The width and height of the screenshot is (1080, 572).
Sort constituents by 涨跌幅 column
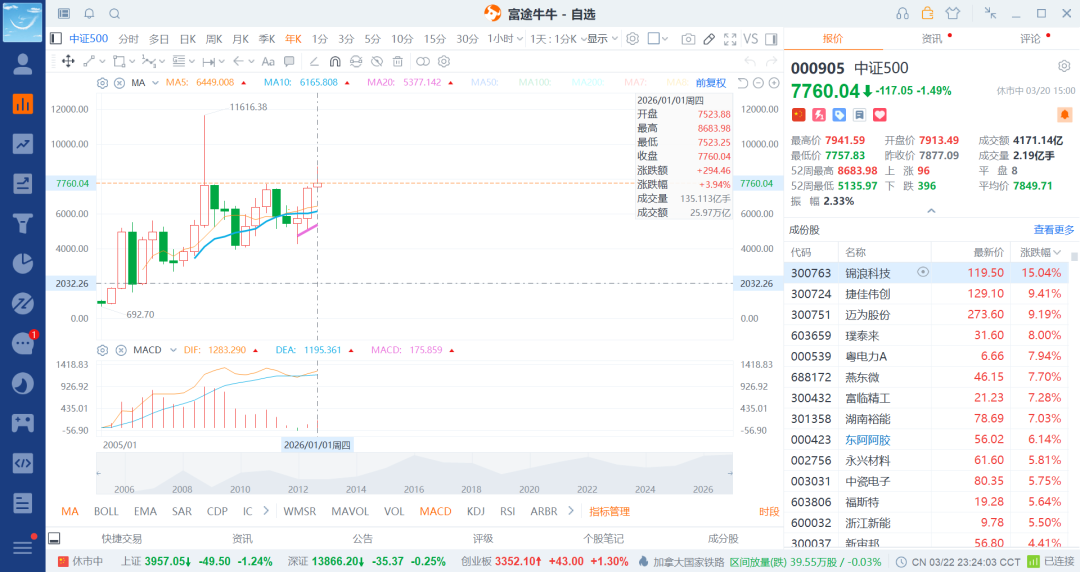[1040, 252]
